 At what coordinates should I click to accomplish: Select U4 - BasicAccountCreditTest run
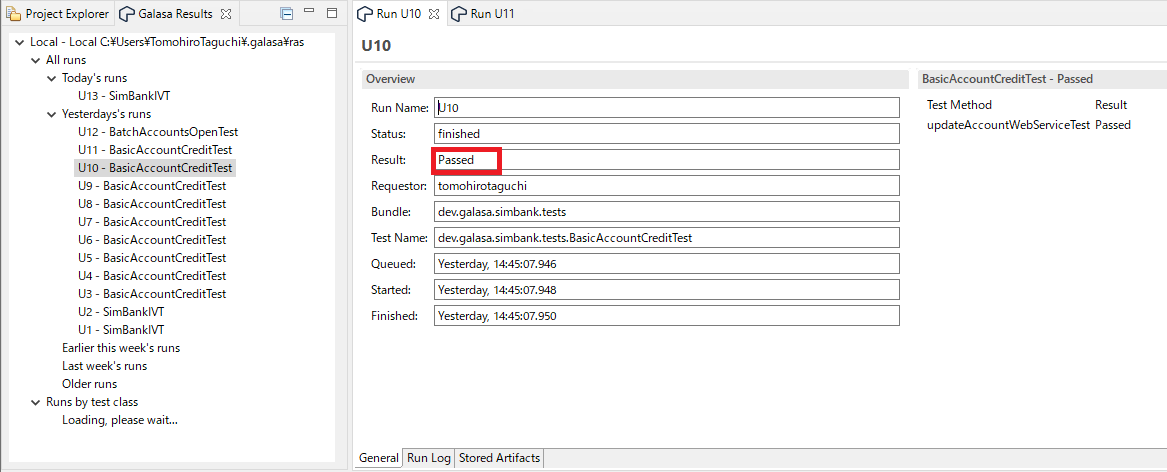click(x=152, y=275)
